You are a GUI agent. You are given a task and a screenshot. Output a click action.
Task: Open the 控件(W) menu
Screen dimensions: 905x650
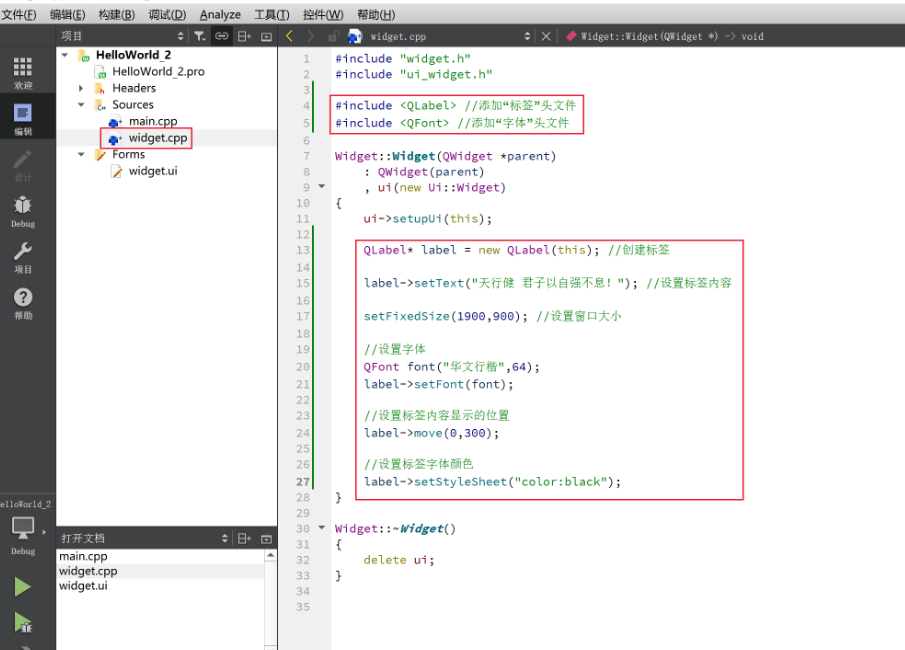click(x=323, y=14)
